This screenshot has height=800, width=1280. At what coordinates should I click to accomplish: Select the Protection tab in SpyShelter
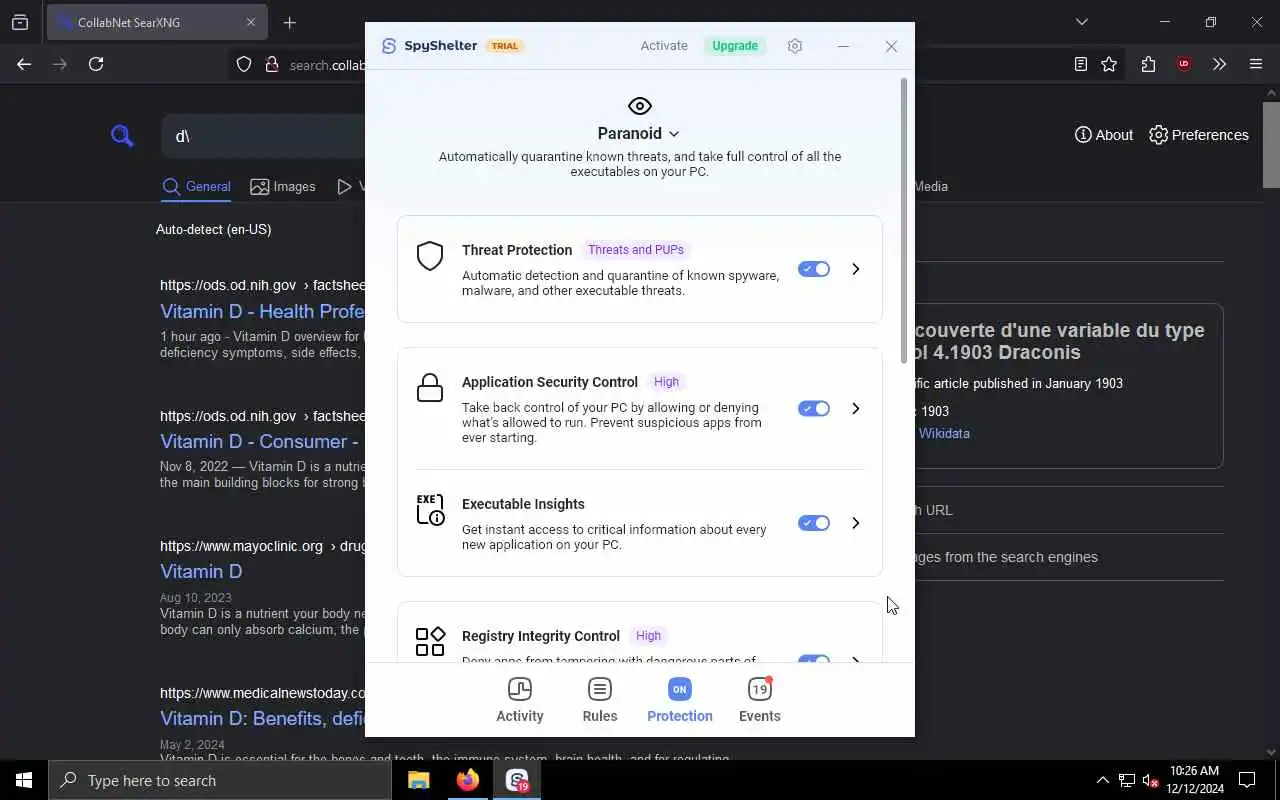click(x=680, y=700)
